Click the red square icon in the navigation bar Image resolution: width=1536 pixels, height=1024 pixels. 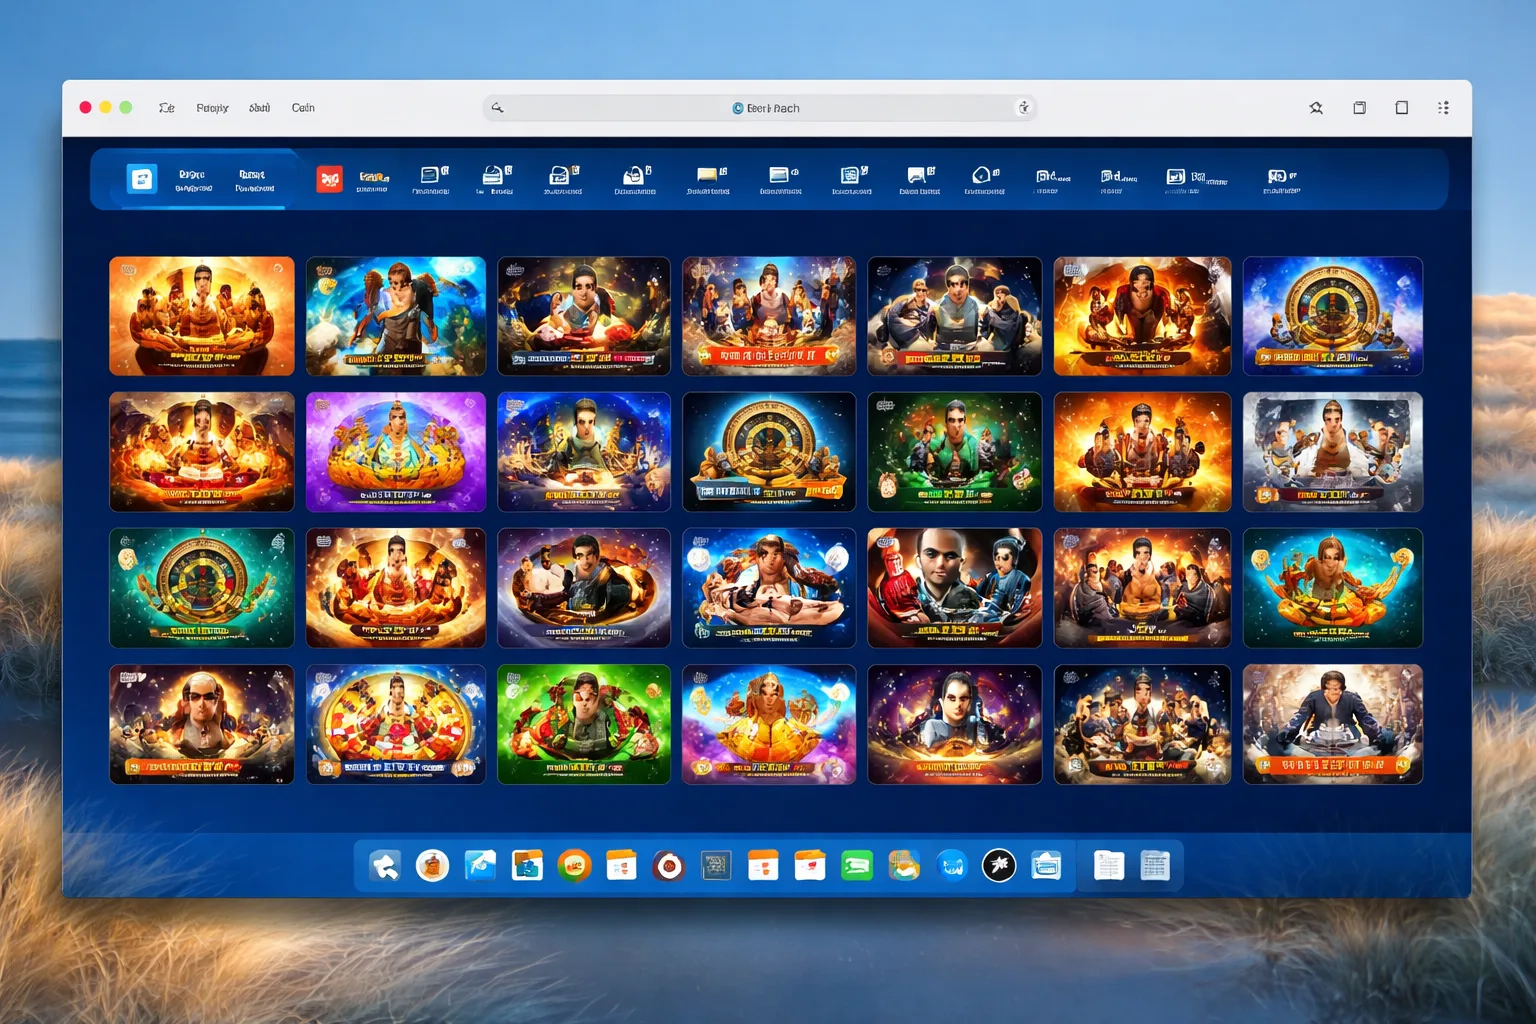(330, 179)
